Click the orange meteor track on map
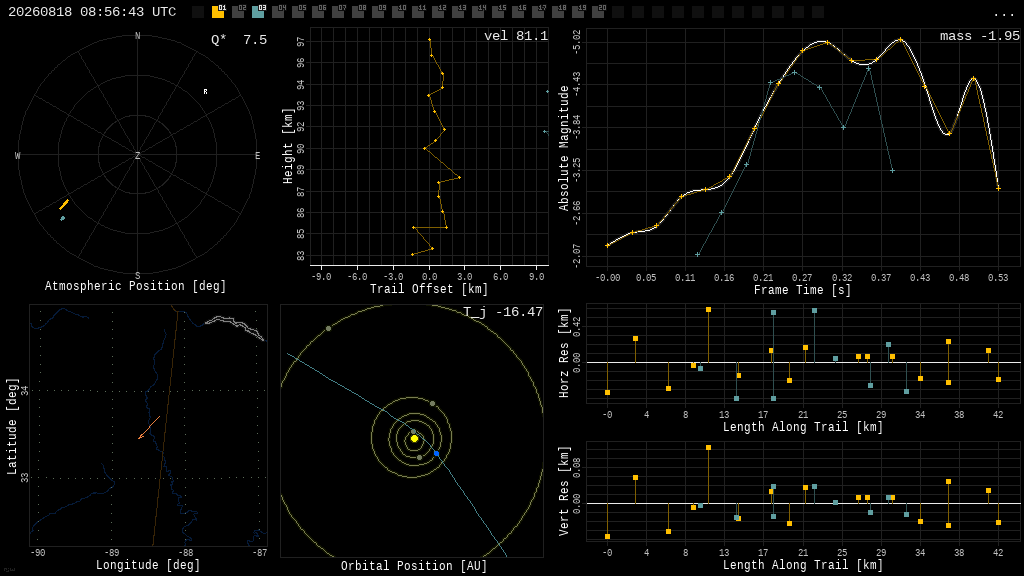Viewport: 1024px width, 576px height. [149, 428]
